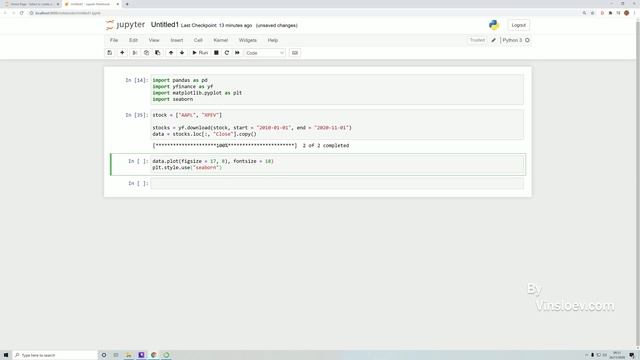640x360 pixels.
Task: Open the browser extensions puzzle icon
Action: 610,13
